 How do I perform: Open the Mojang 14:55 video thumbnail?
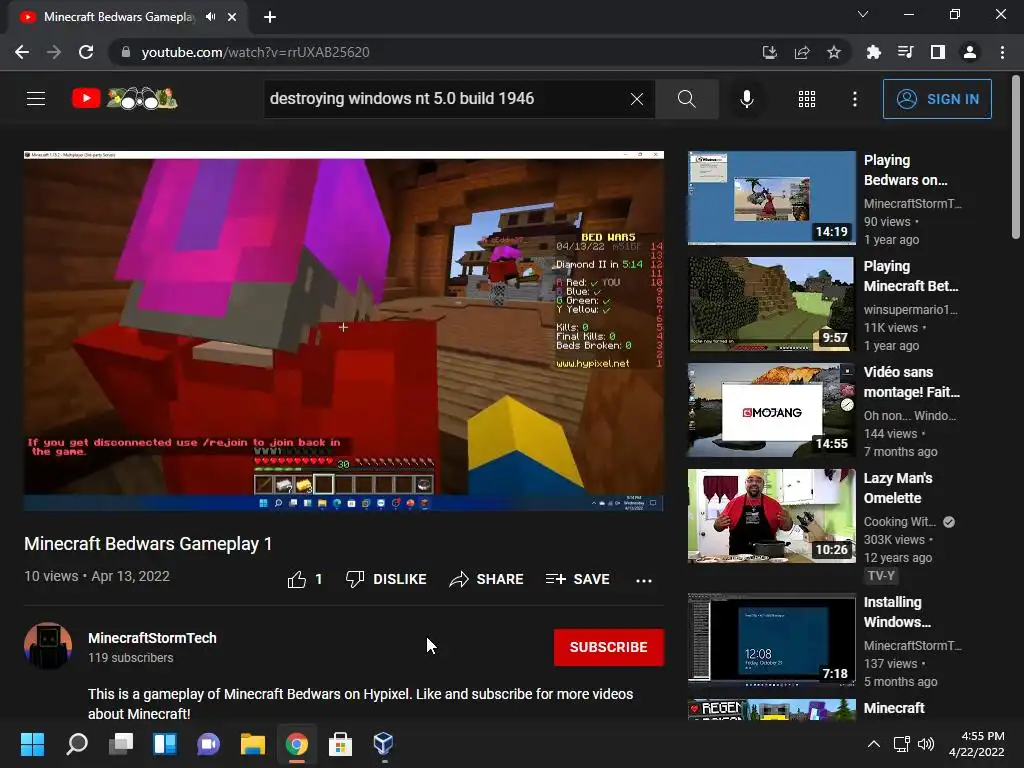tap(771, 410)
